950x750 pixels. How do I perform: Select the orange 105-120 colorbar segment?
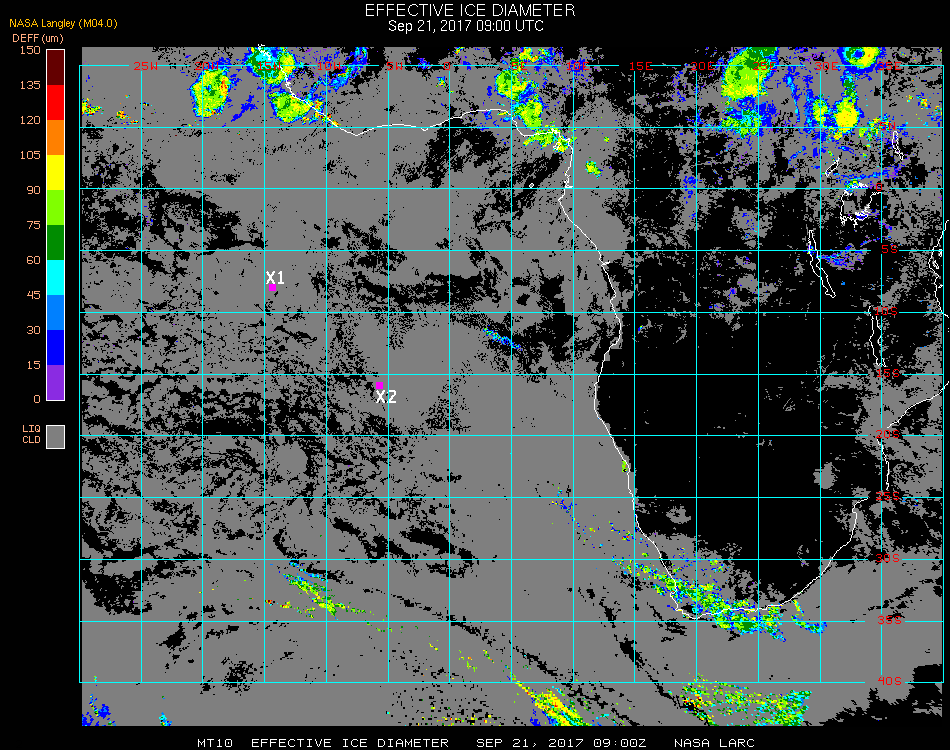pos(56,138)
